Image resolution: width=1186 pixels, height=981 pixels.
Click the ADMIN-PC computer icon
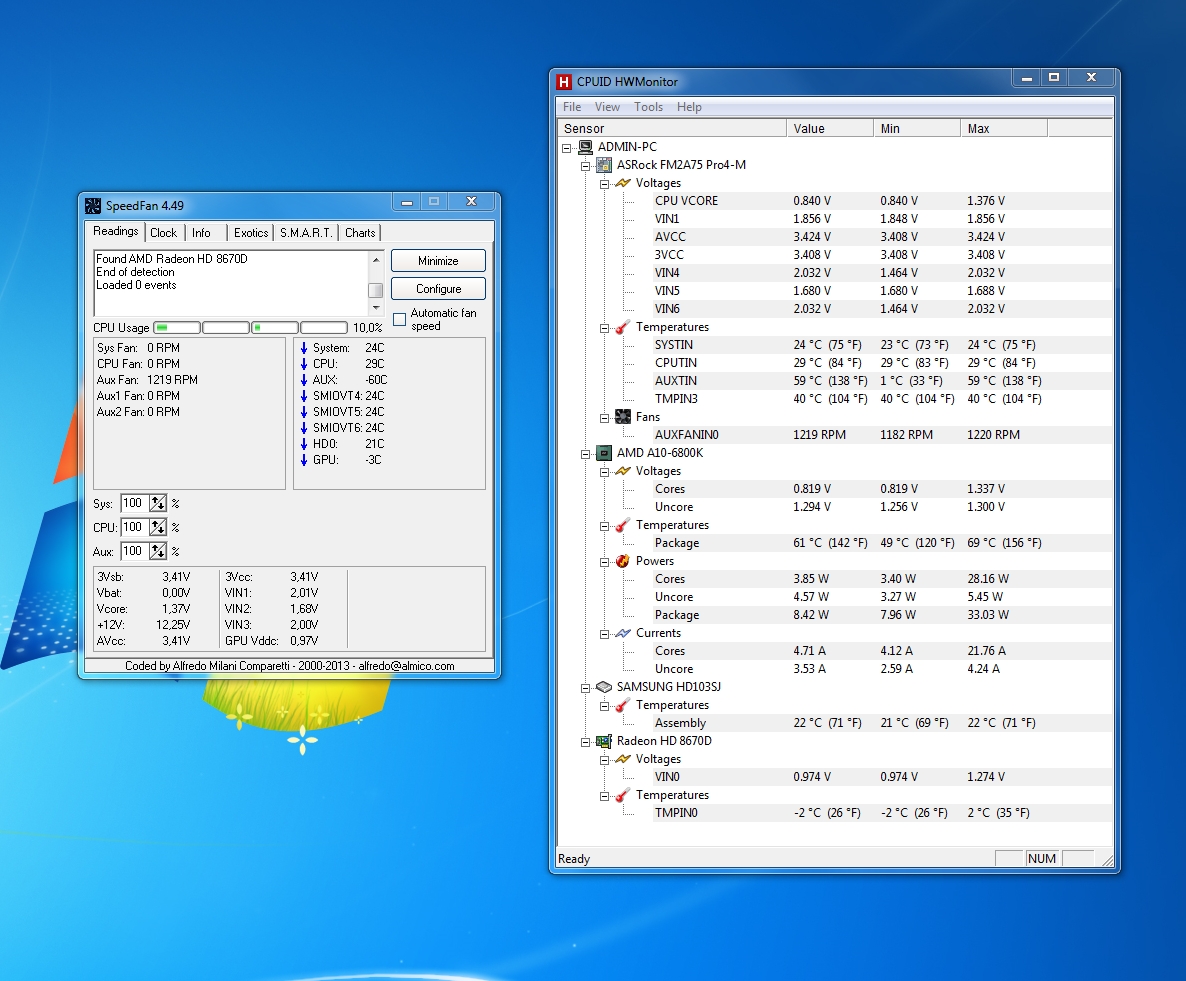pyautogui.click(x=585, y=147)
